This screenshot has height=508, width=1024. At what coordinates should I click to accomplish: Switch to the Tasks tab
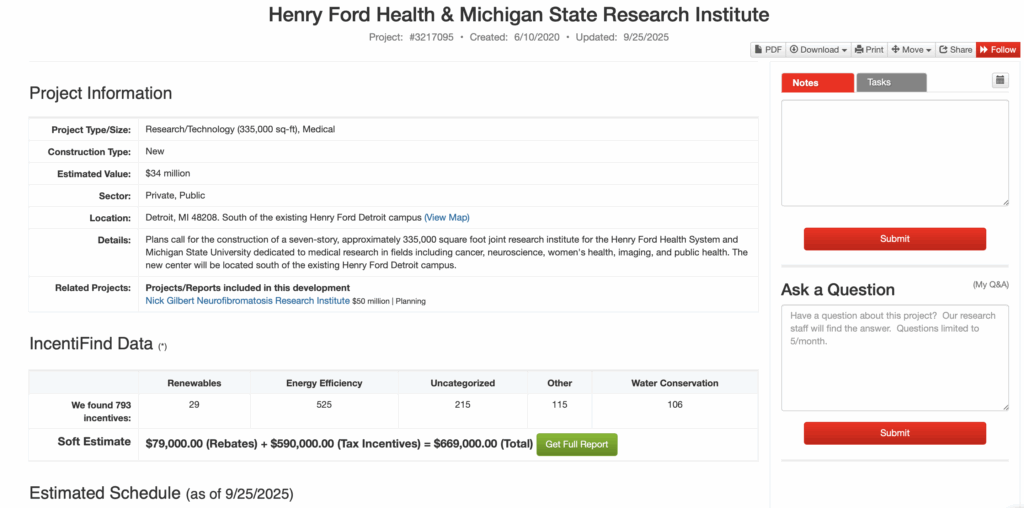(x=891, y=83)
